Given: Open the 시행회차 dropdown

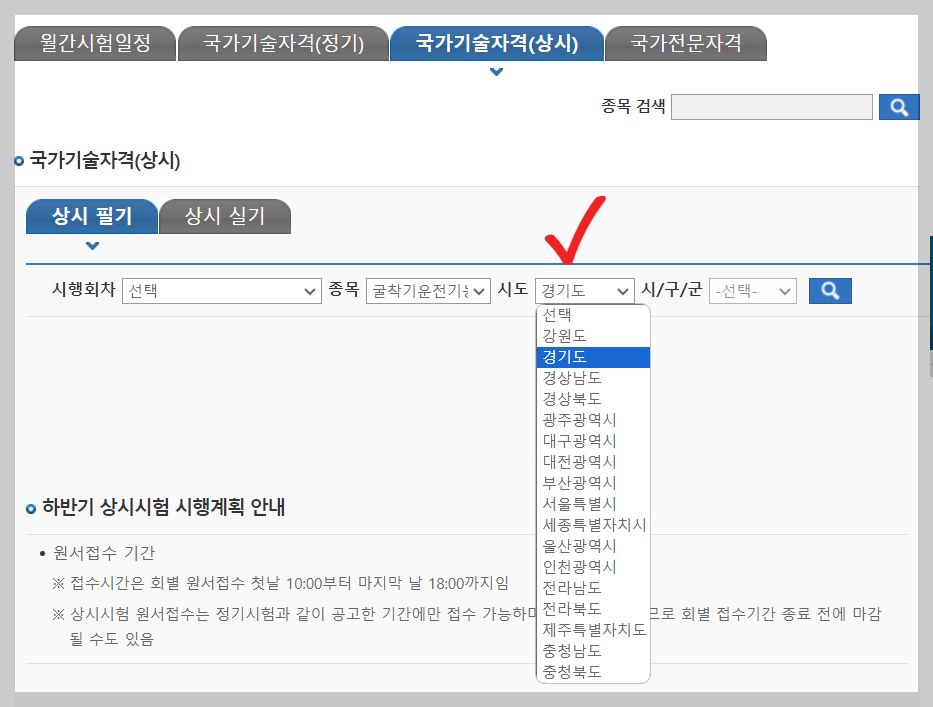Looking at the screenshot, I should point(222,290).
